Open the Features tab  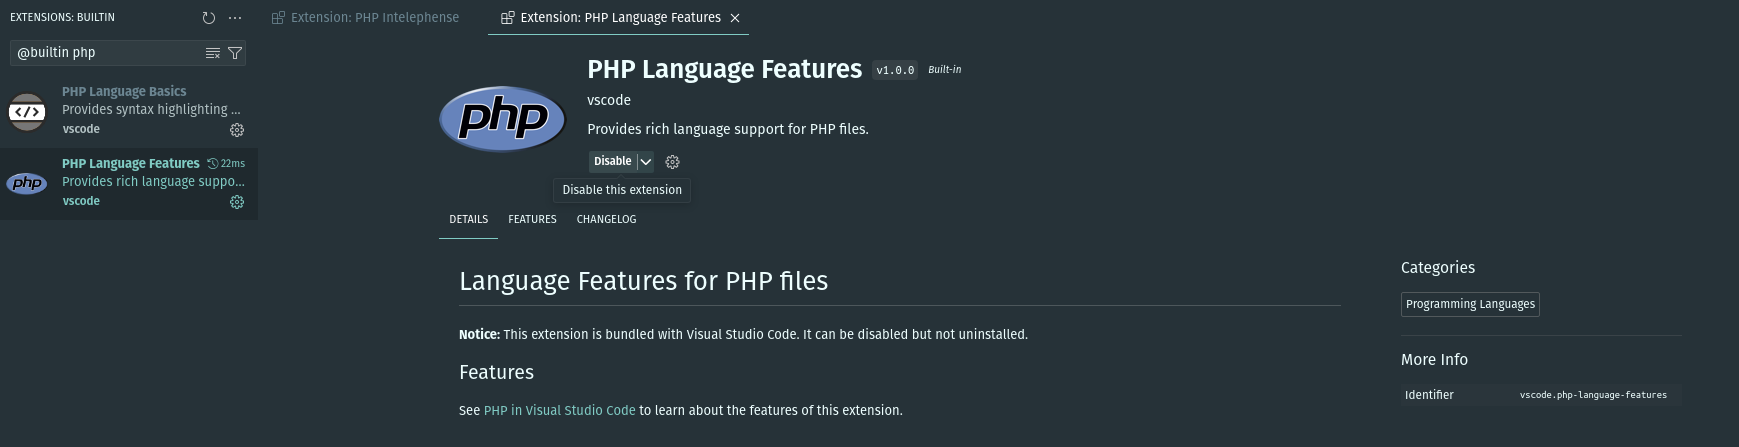click(x=532, y=219)
